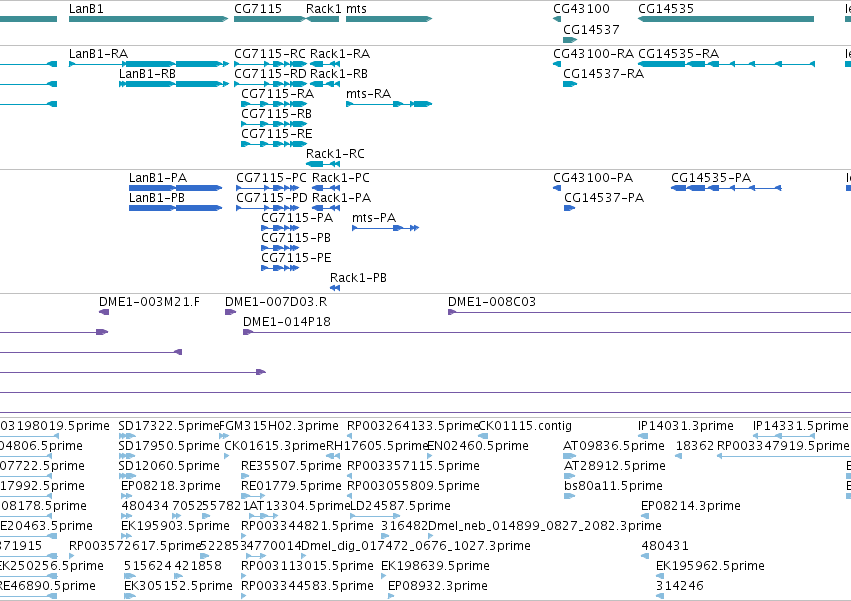The height and width of the screenshot is (601, 851).
Task: Select the LanB1-RB transcript label
Action: tap(147, 73)
